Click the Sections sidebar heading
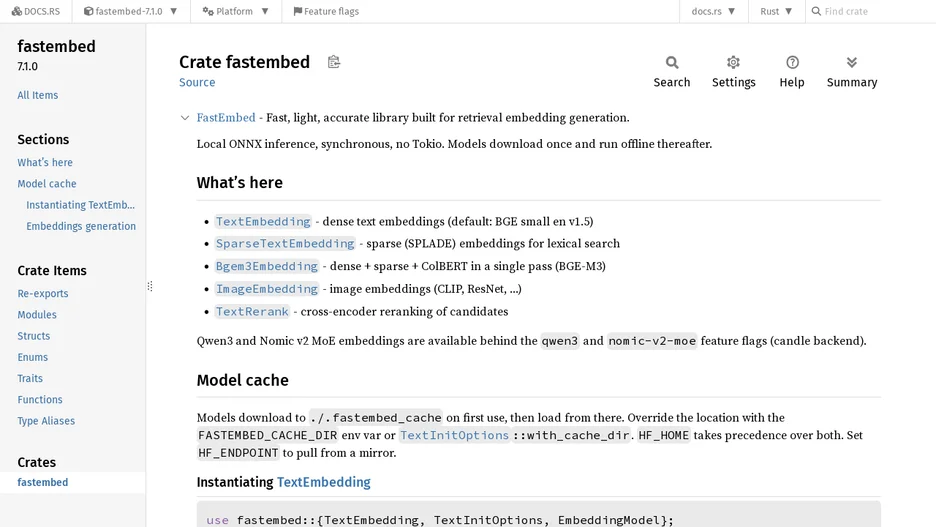Image resolution: width=936 pixels, height=527 pixels. [x=43, y=140]
